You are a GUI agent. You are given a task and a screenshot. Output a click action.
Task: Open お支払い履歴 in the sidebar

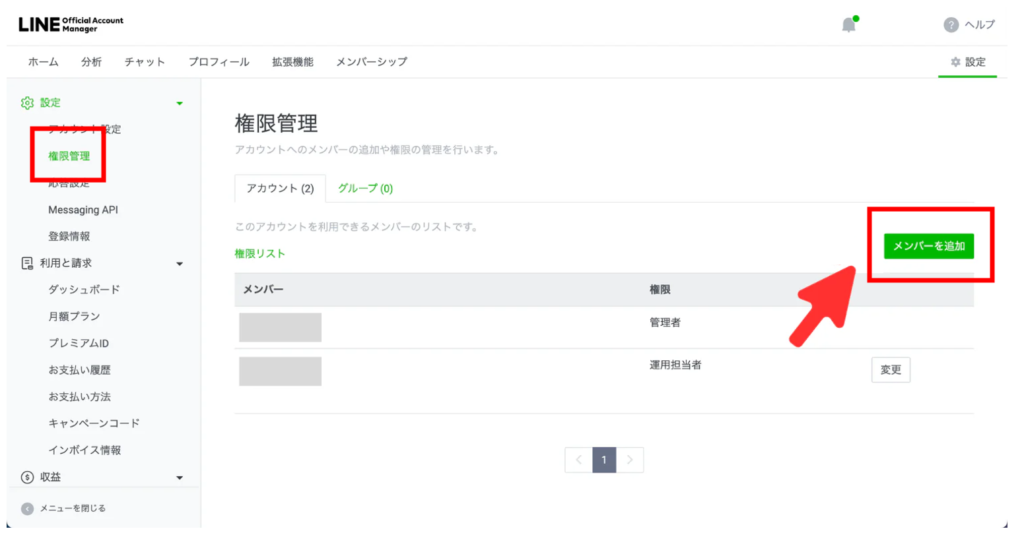(x=84, y=370)
